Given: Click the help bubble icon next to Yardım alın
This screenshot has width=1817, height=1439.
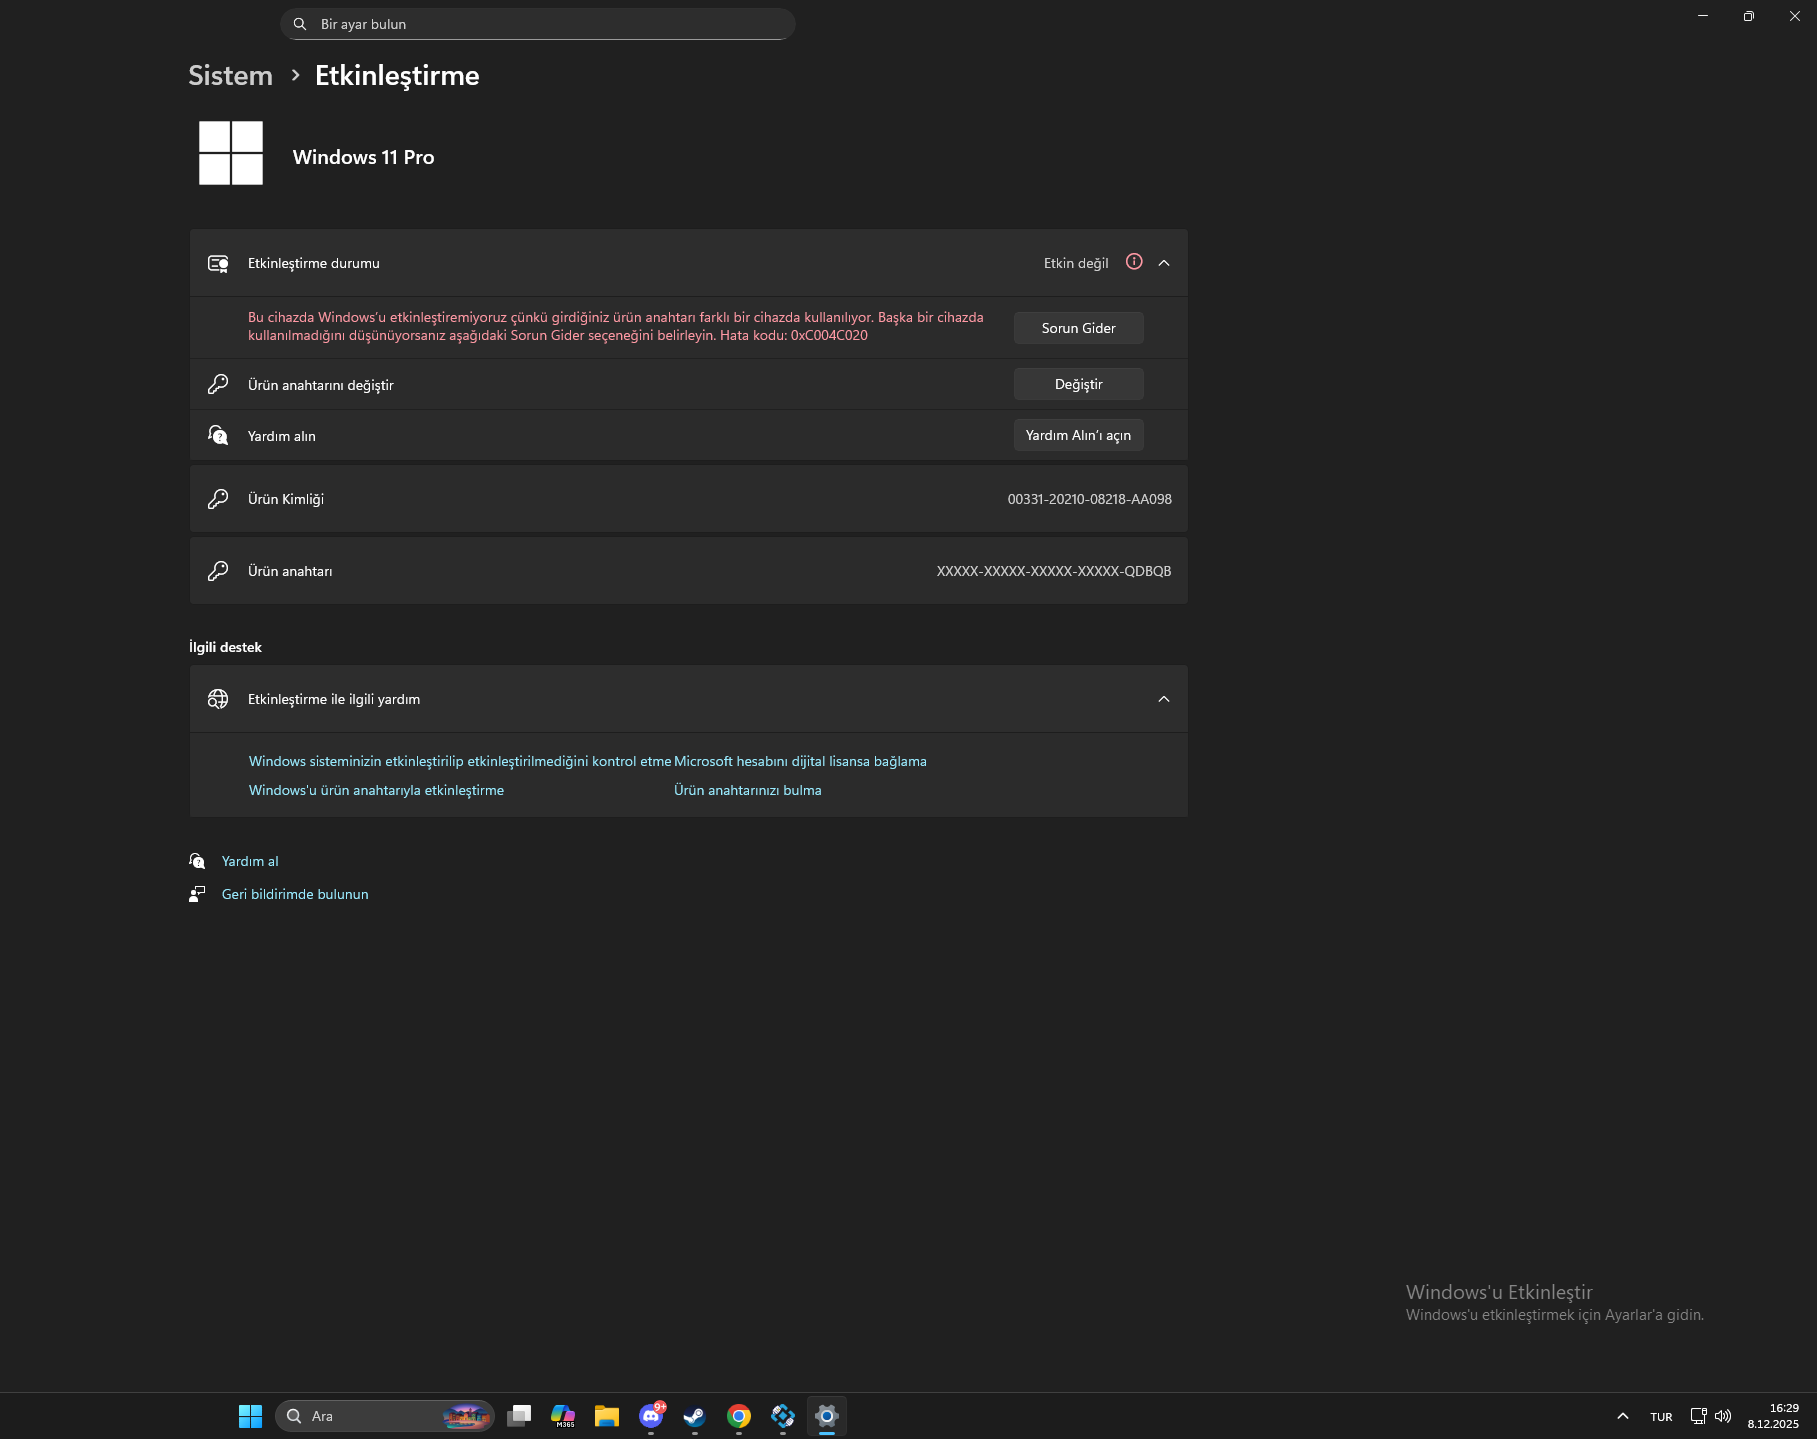Looking at the screenshot, I should coord(218,435).
